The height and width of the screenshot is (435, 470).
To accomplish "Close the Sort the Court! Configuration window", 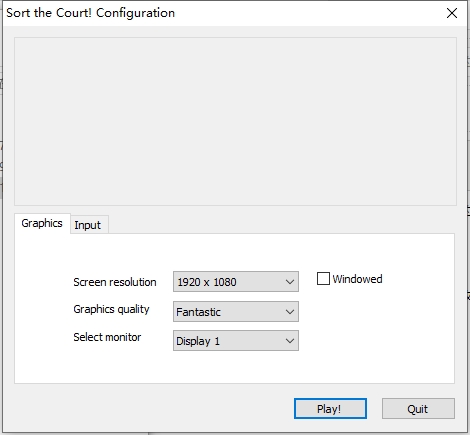I will 452,13.
